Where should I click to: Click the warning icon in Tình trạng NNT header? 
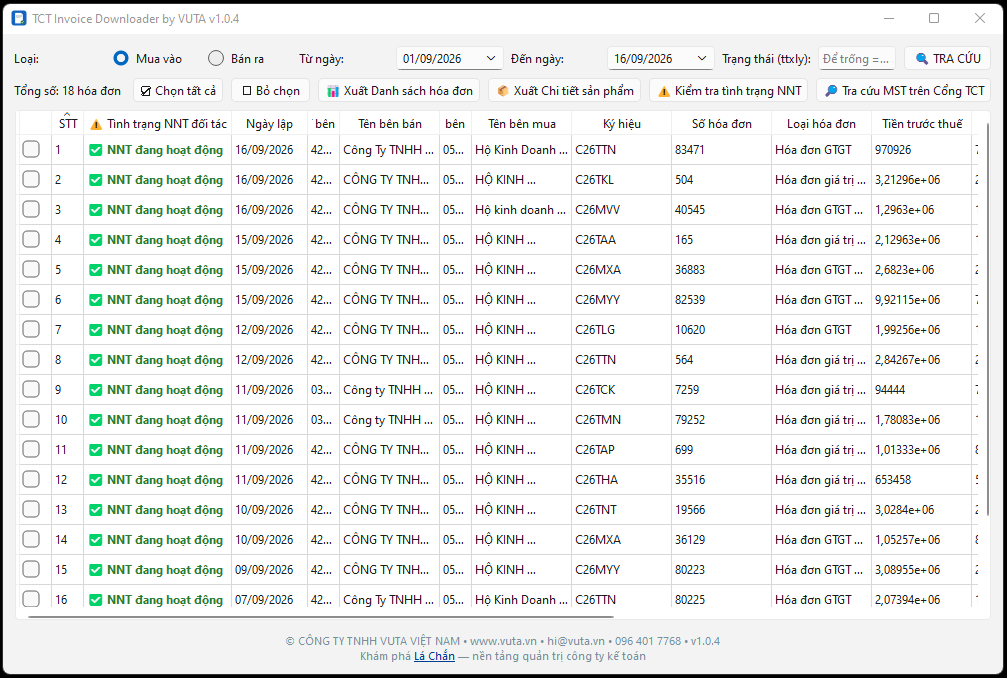(96, 125)
